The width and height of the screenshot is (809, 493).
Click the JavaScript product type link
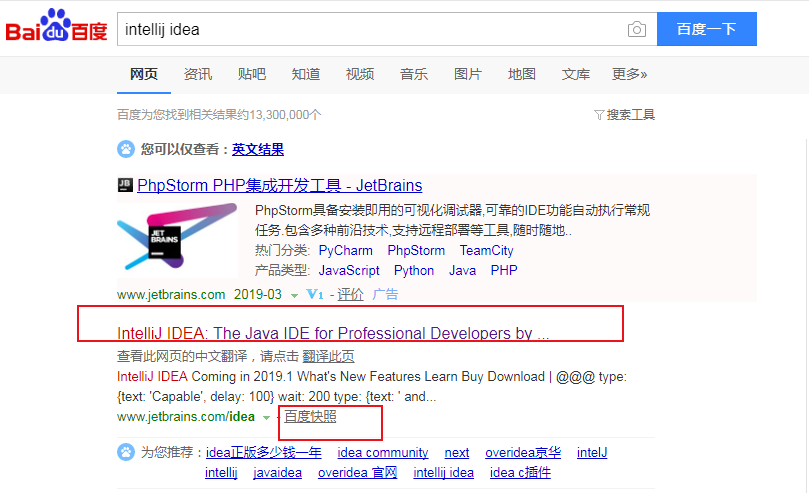(x=349, y=271)
